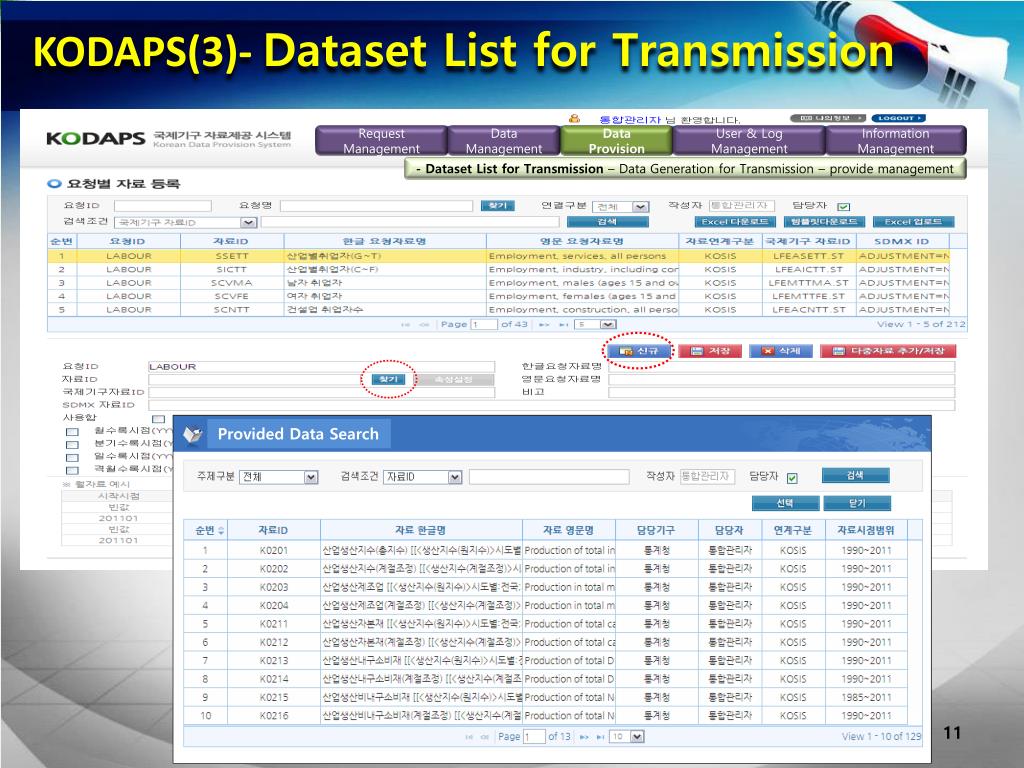This screenshot has width=1024, height=768.
Task: Click the Excel 업로드 button
Action: click(913, 222)
